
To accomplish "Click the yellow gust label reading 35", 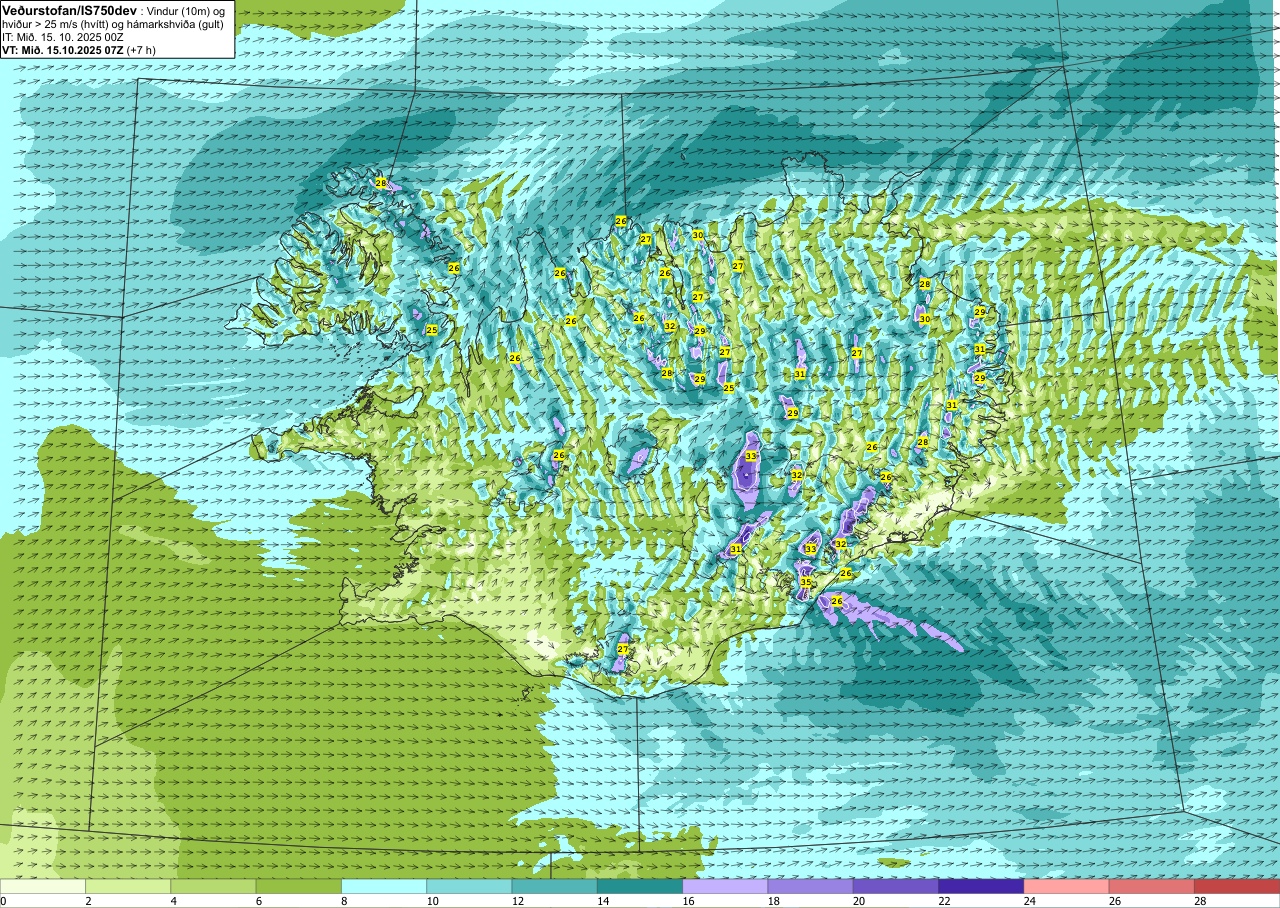I will (806, 582).
